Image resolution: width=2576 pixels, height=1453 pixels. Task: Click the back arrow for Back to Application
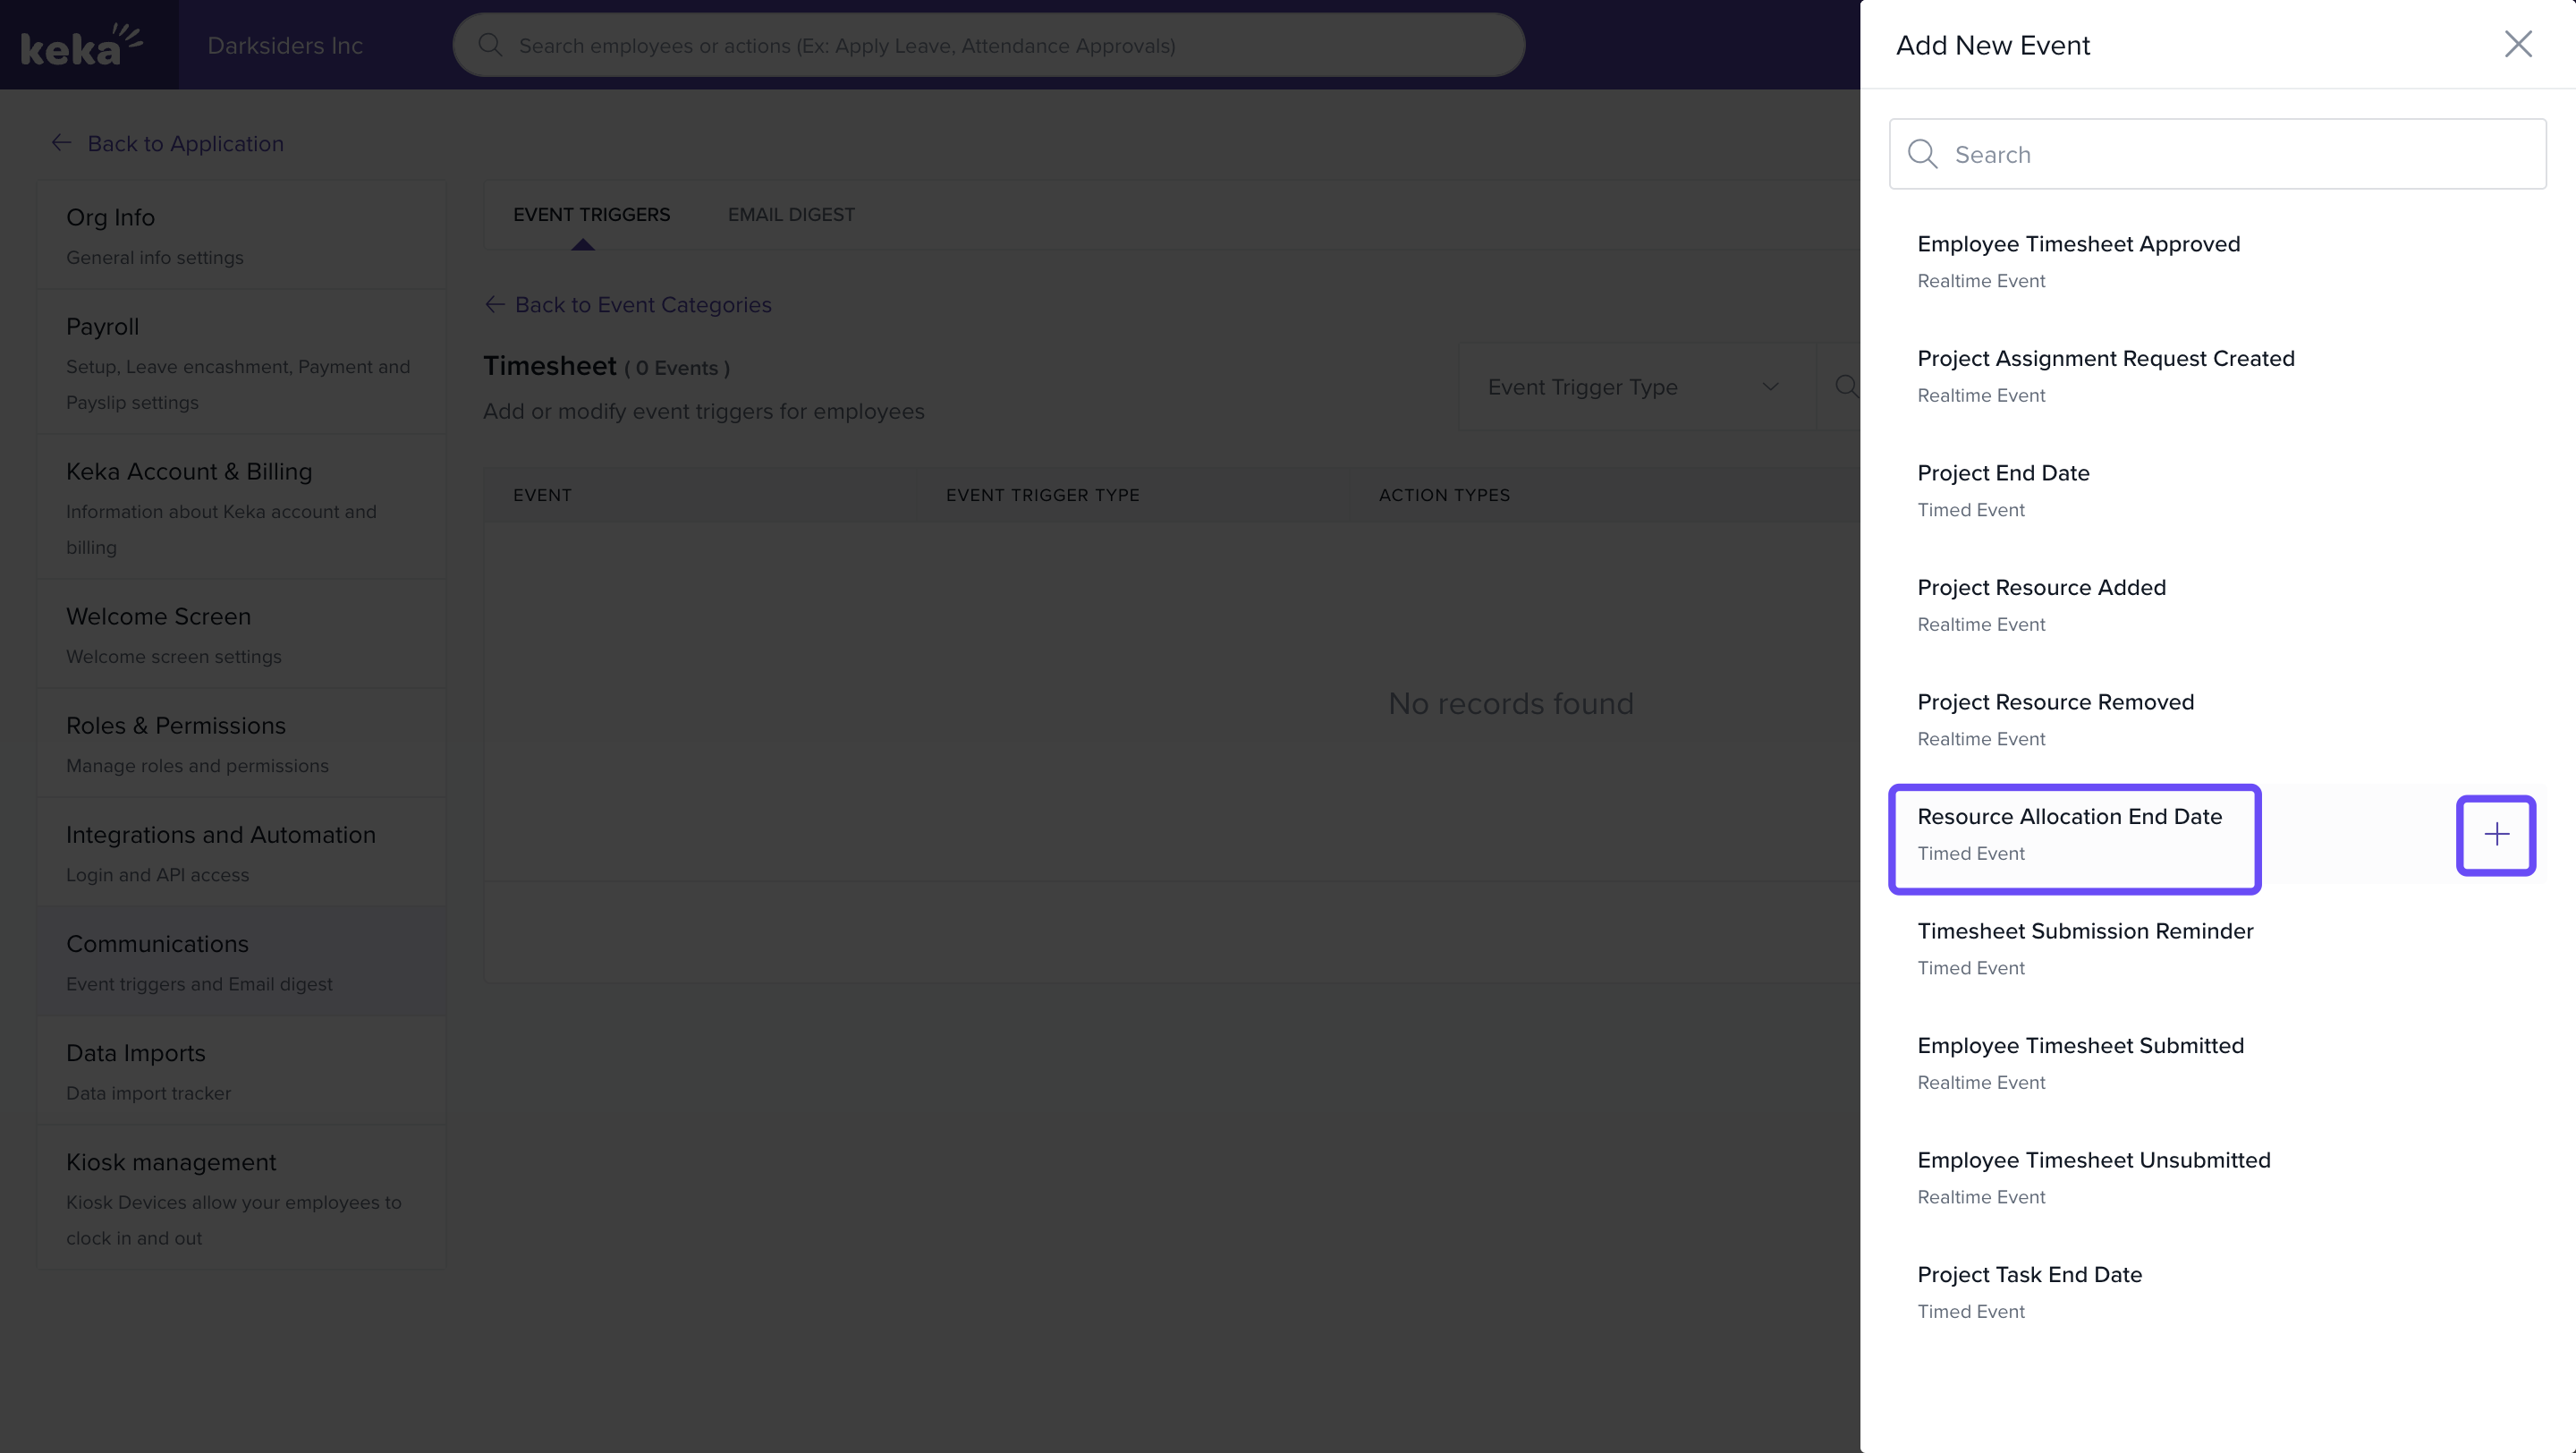[x=62, y=143]
